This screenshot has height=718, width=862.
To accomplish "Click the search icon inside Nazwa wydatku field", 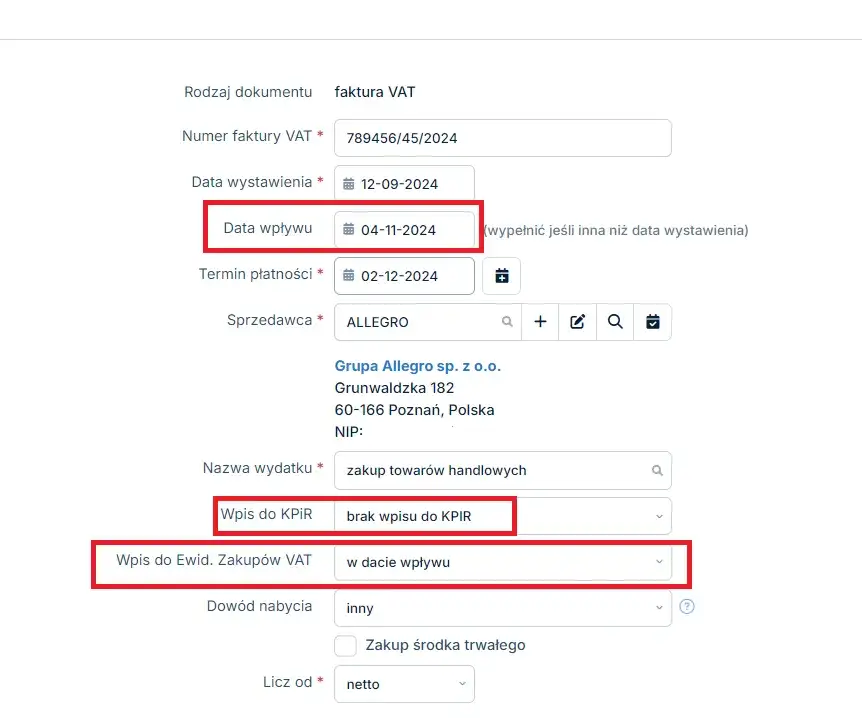I will (x=657, y=470).
